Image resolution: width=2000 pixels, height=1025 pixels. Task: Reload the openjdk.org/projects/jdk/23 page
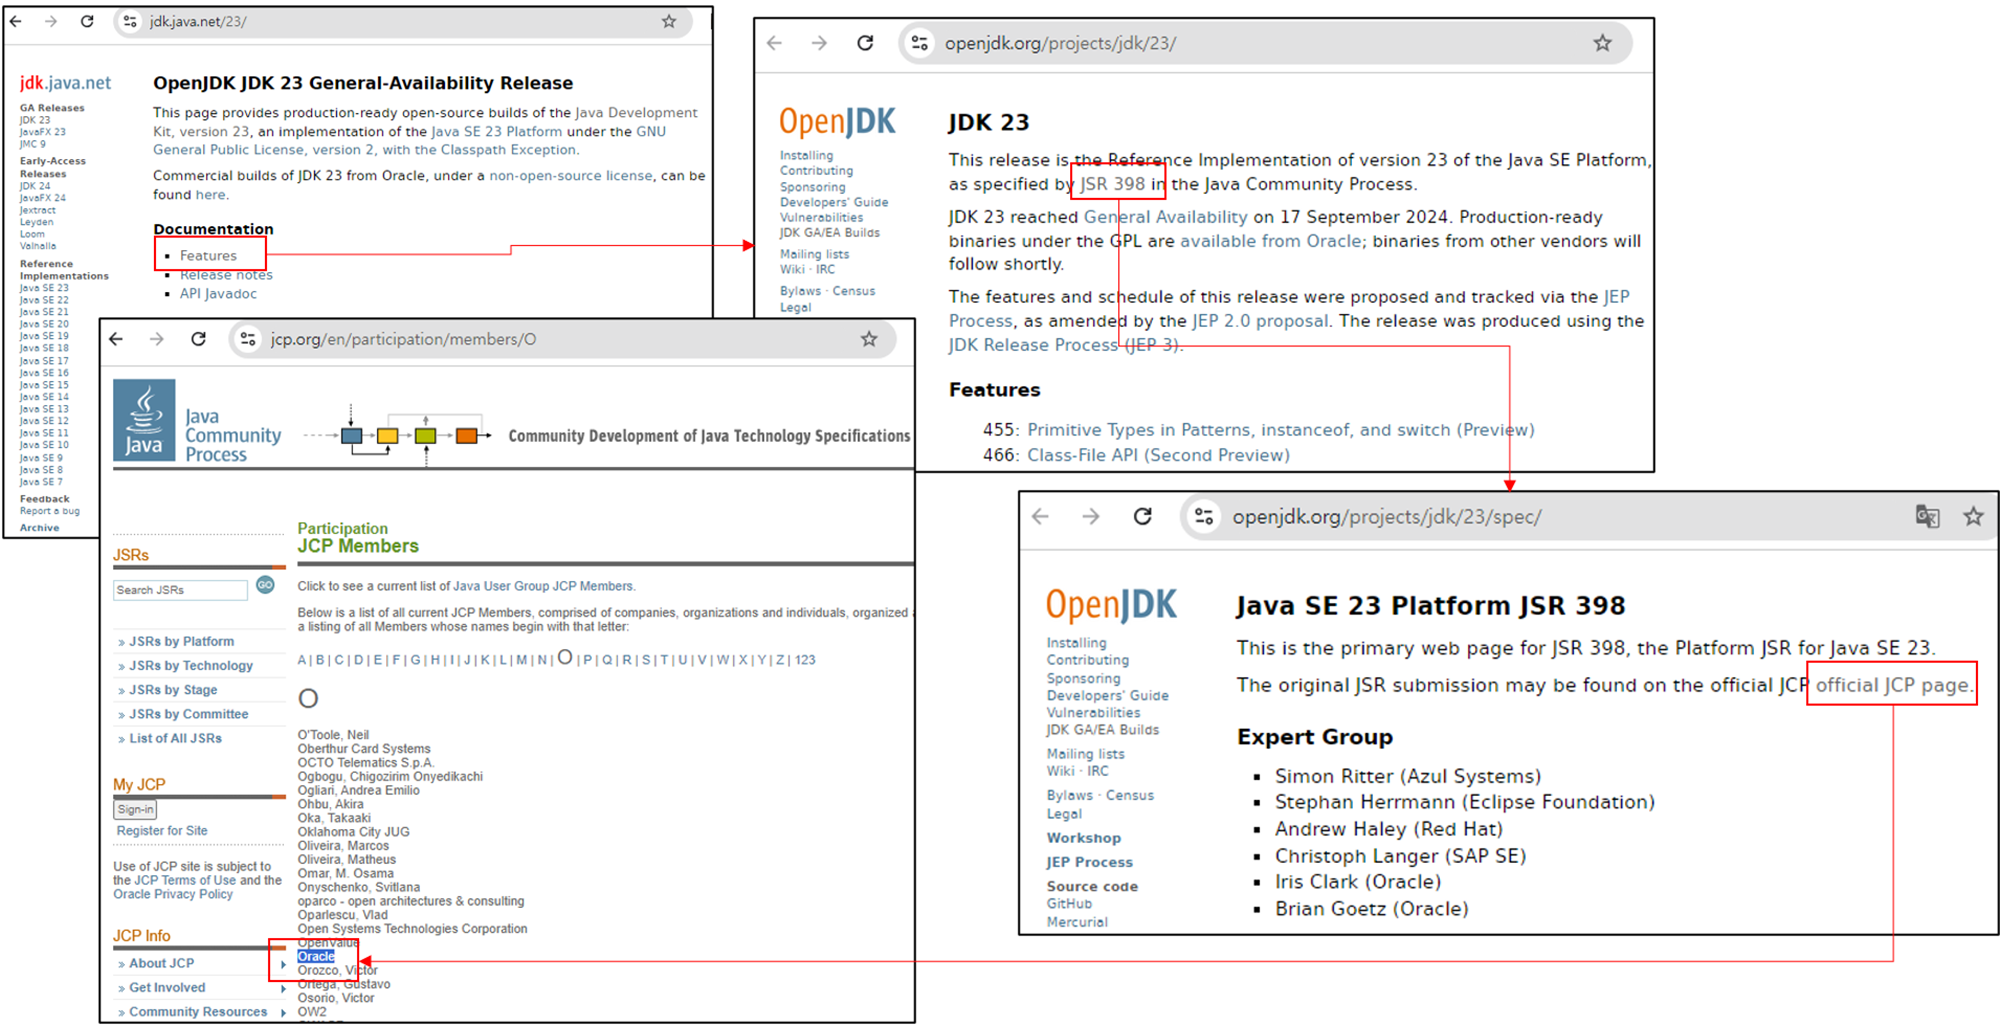[865, 43]
